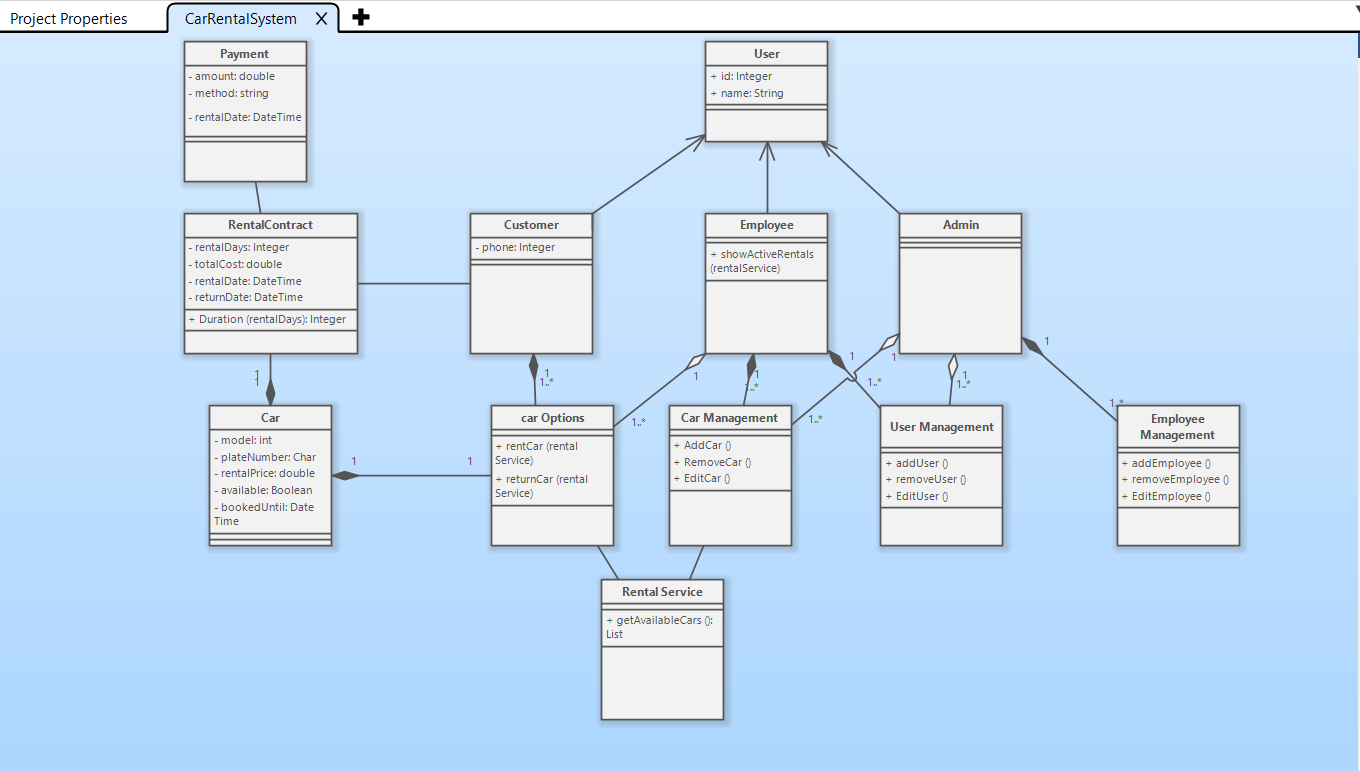Click the Employee class header
Image resolution: width=1360 pixels, height=771 pixels.
766,225
